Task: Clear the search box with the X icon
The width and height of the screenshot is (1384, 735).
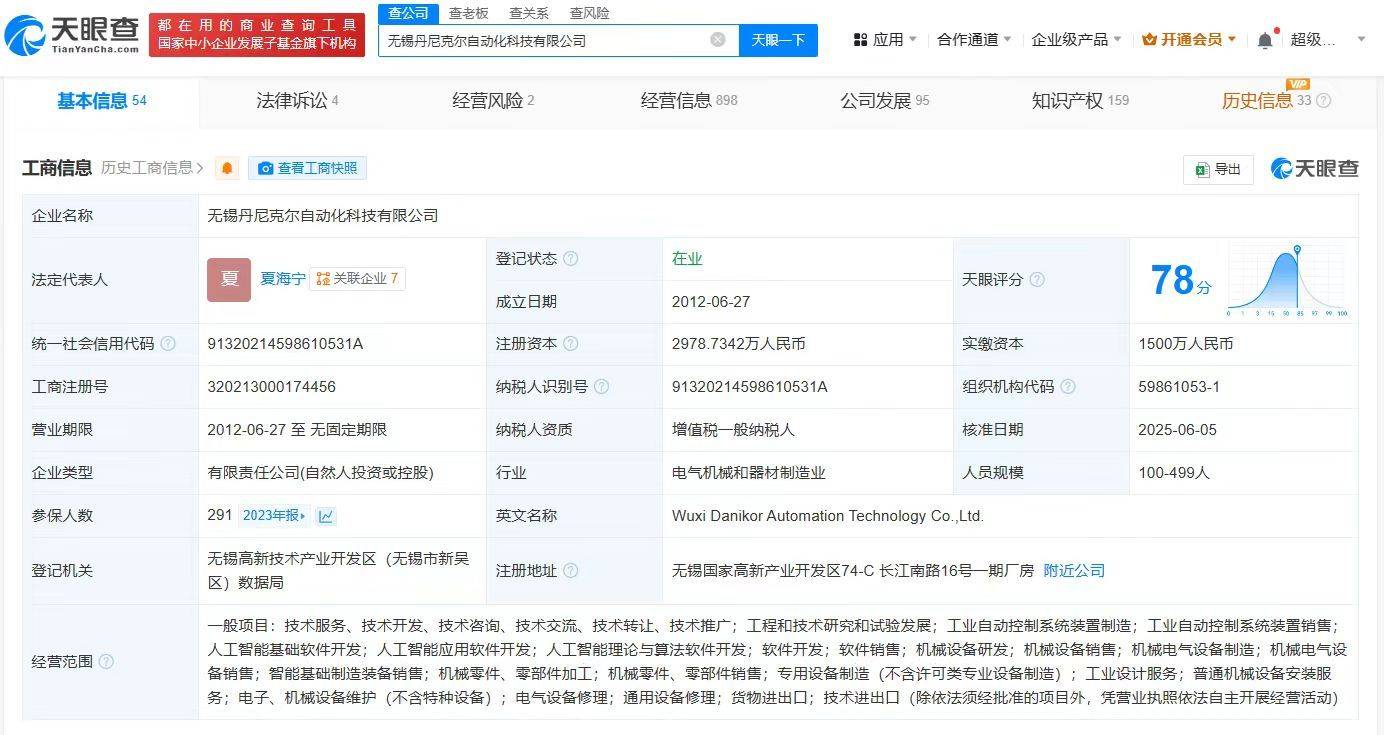Action: (x=718, y=40)
